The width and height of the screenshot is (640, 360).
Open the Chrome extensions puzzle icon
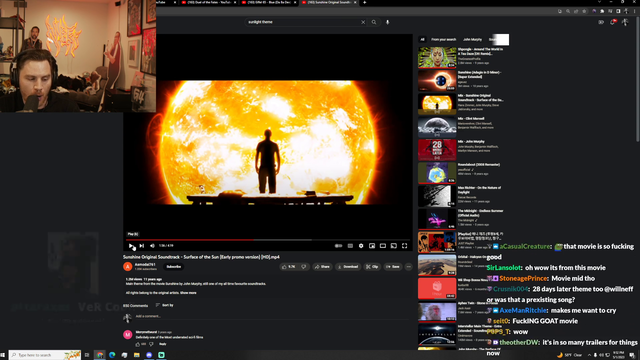coord(602,11)
